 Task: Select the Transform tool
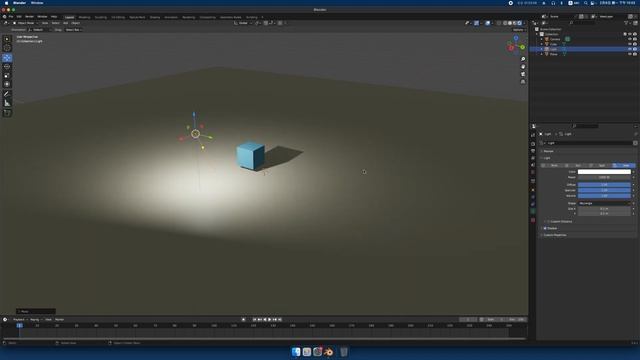[x=7, y=84]
